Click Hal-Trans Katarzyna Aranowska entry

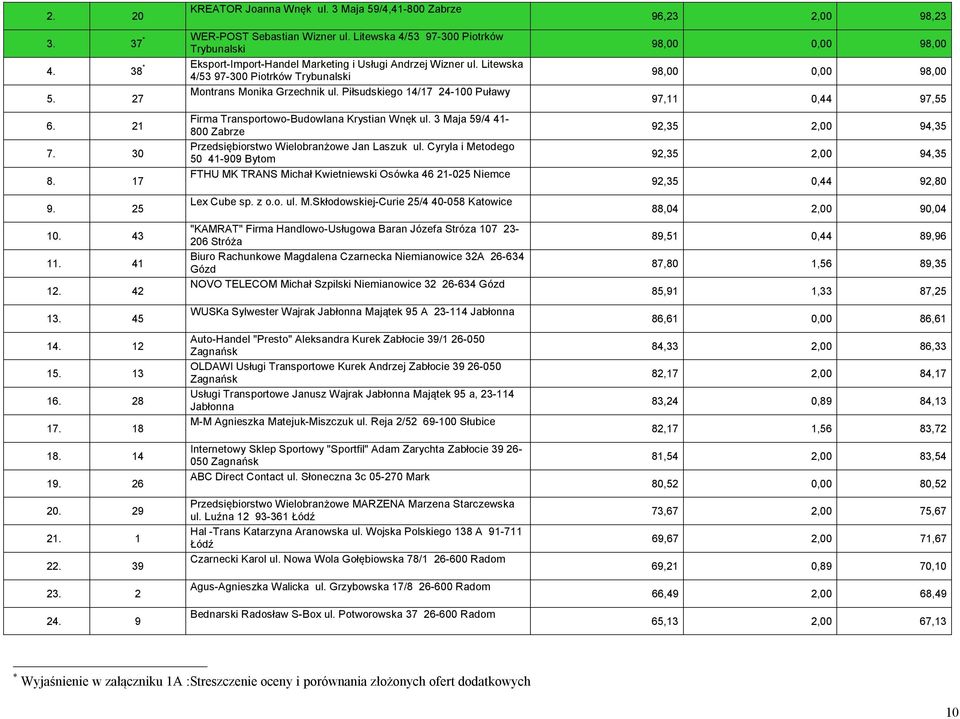click(358, 539)
